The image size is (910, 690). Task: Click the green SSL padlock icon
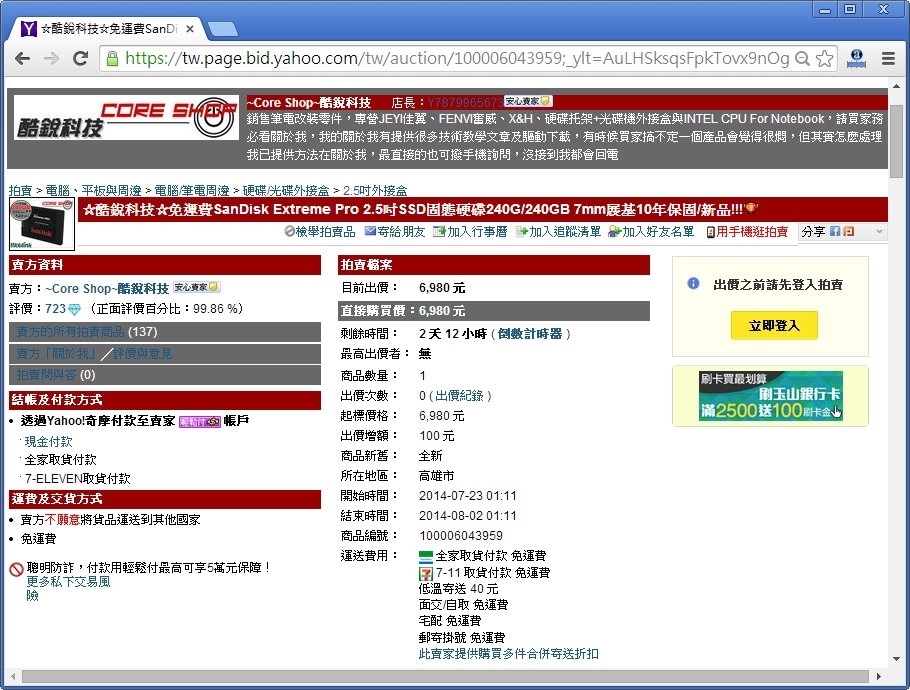coord(113,58)
